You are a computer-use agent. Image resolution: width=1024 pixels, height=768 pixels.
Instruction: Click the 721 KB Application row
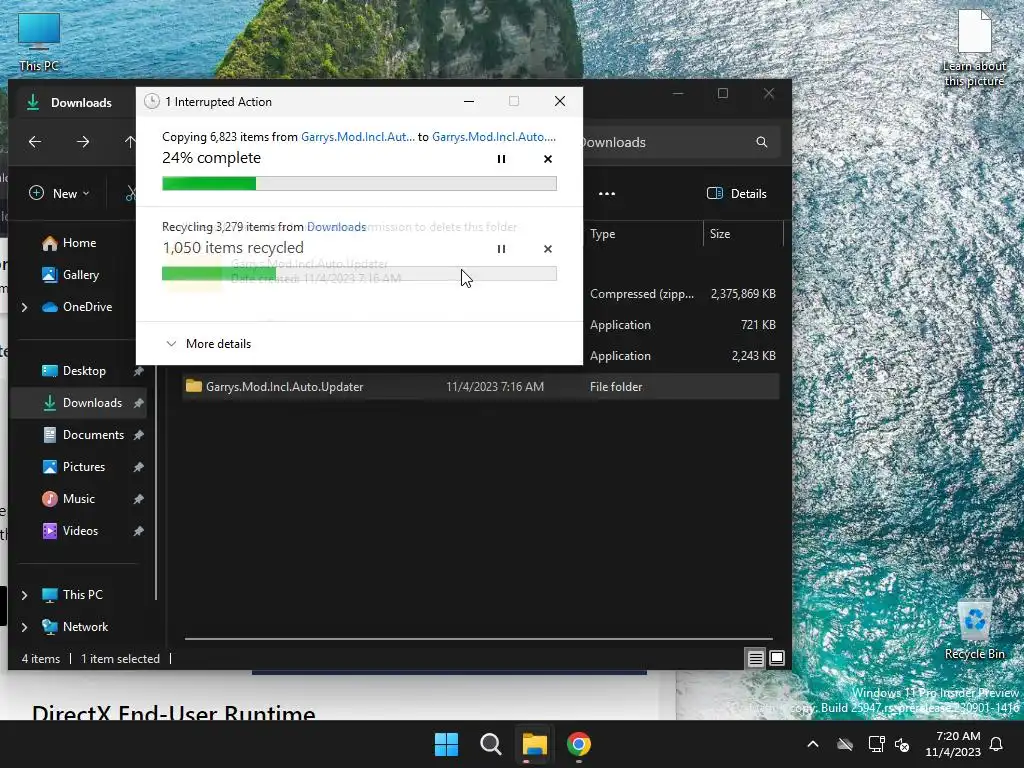click(x=682, y=325)
